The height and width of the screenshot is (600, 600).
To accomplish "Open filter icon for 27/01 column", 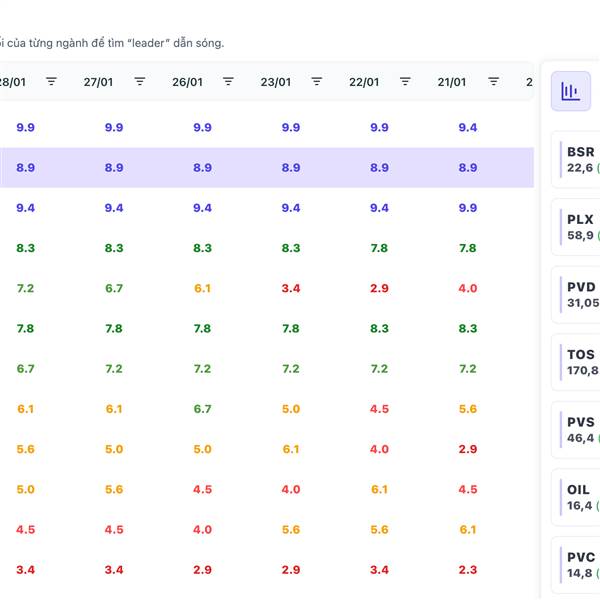I will pos(140,82).
